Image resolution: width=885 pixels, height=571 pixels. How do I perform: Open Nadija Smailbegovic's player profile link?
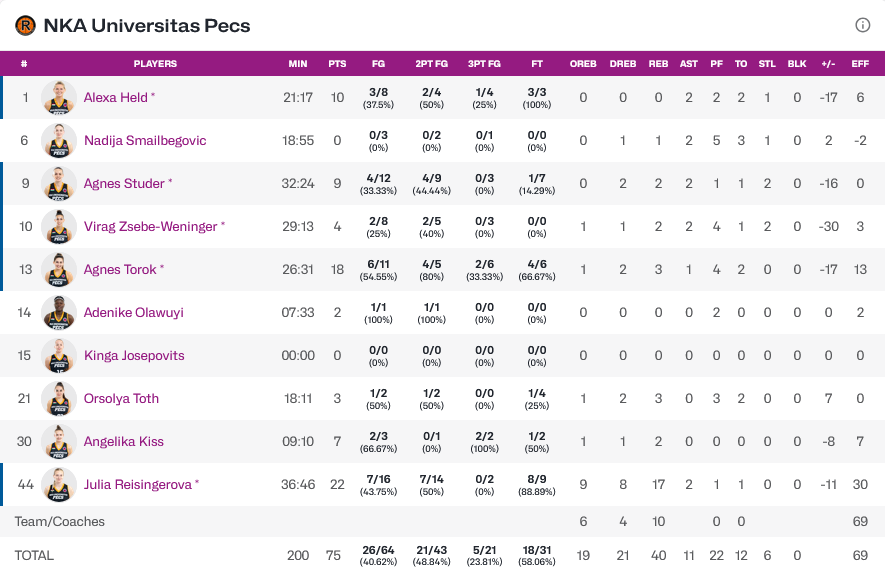(145, 141)
